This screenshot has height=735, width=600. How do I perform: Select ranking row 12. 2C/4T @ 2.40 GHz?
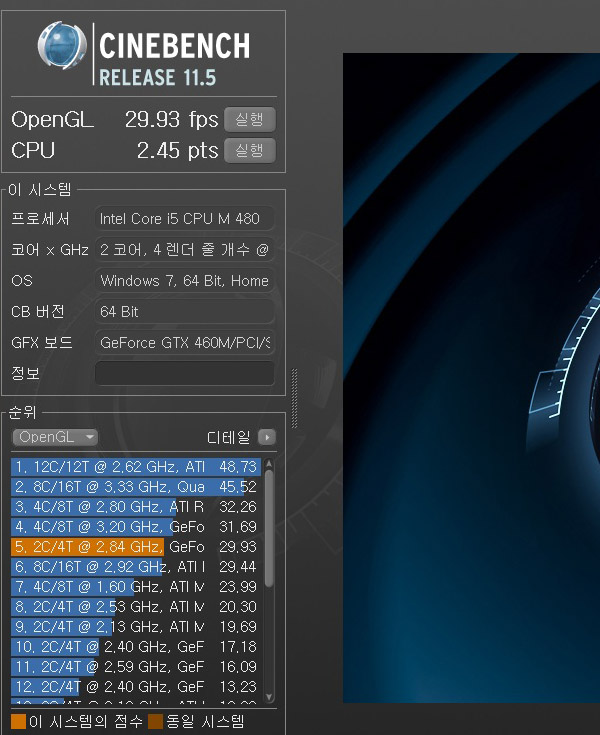click(136, 687)
